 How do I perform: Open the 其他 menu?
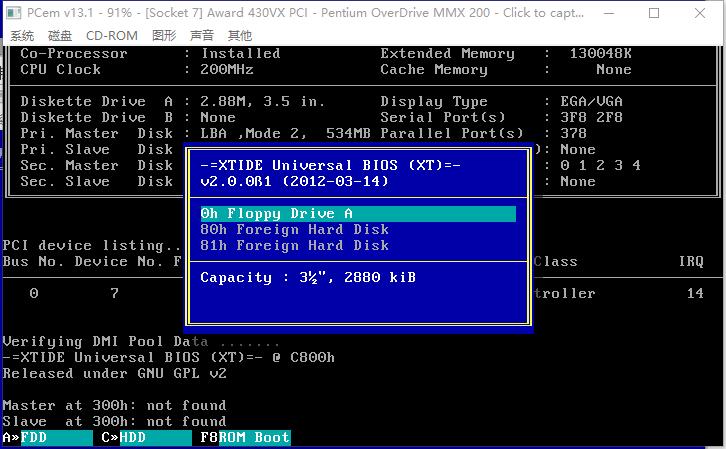click(240, 36)
